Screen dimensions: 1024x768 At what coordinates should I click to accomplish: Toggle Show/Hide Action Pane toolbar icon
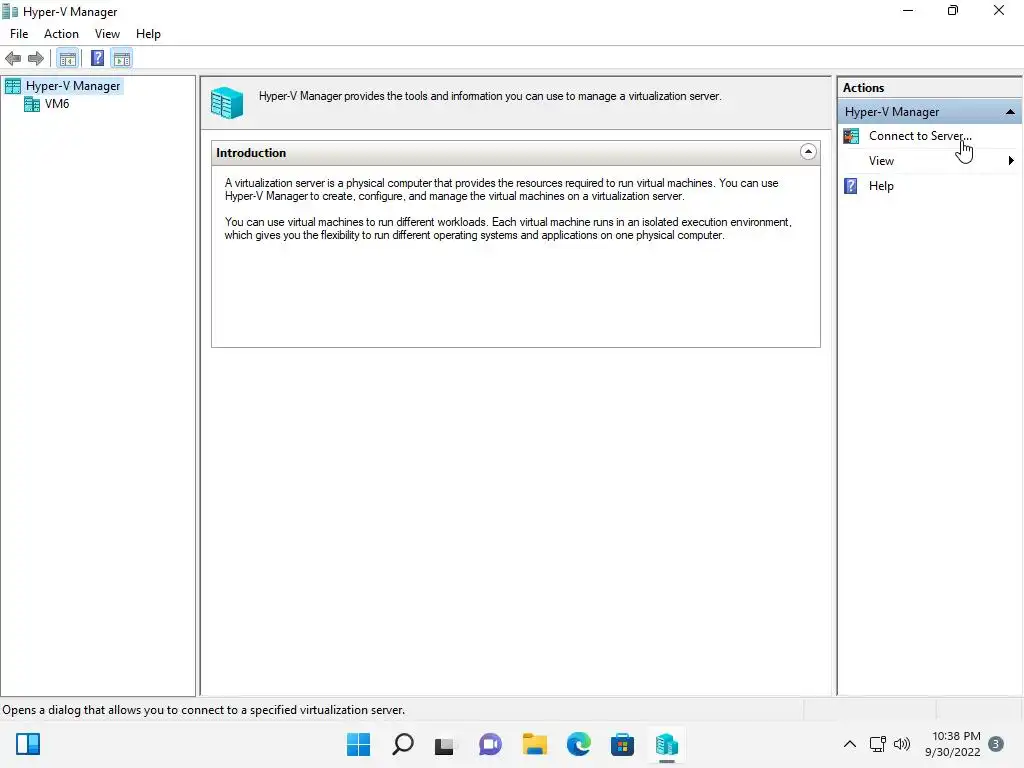[121, 59]
